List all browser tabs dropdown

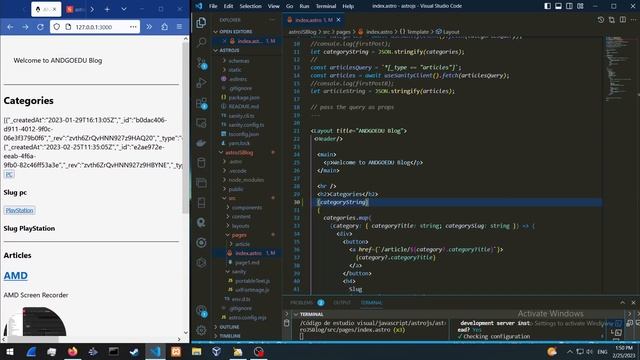coord(124,9)
